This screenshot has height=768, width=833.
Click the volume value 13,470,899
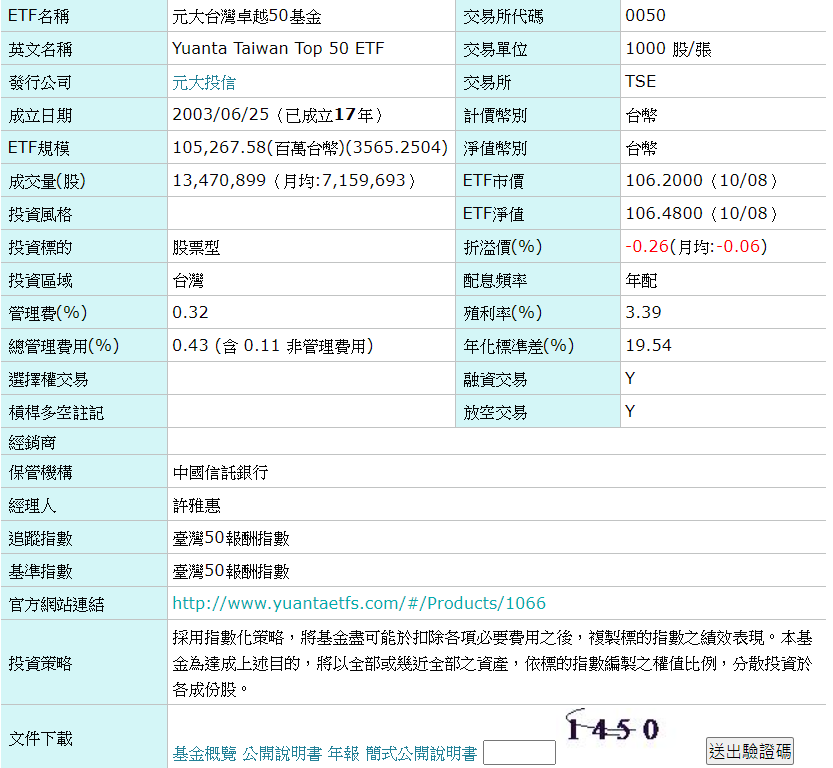(x=219, y=181)
